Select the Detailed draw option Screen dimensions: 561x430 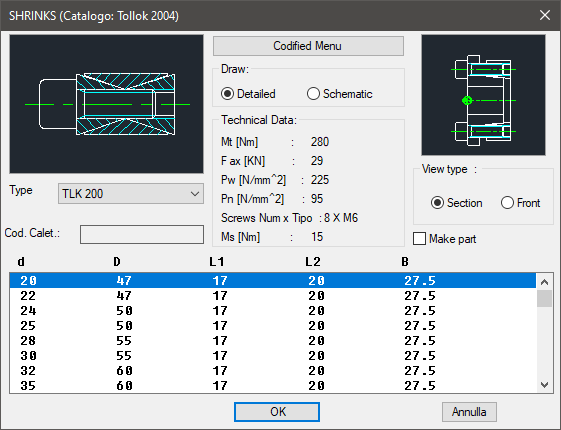click(248, 94)
